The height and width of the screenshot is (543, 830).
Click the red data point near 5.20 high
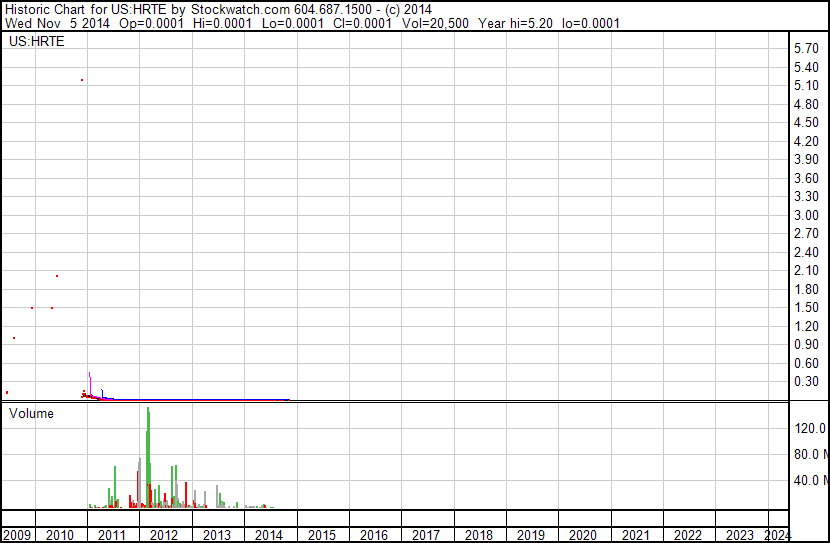click(82, 80)
